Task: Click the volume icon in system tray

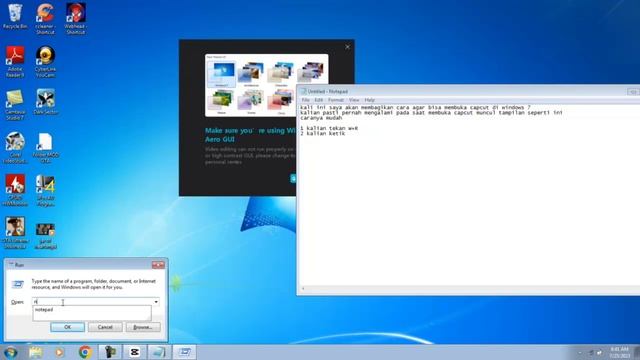Action: coord(600,352)
